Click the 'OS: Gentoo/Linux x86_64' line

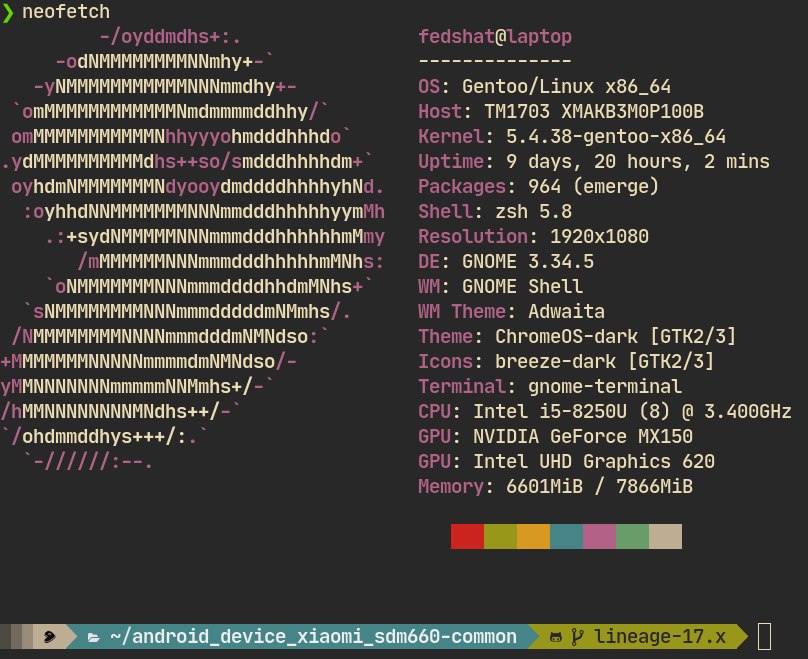tap(544, 87)
